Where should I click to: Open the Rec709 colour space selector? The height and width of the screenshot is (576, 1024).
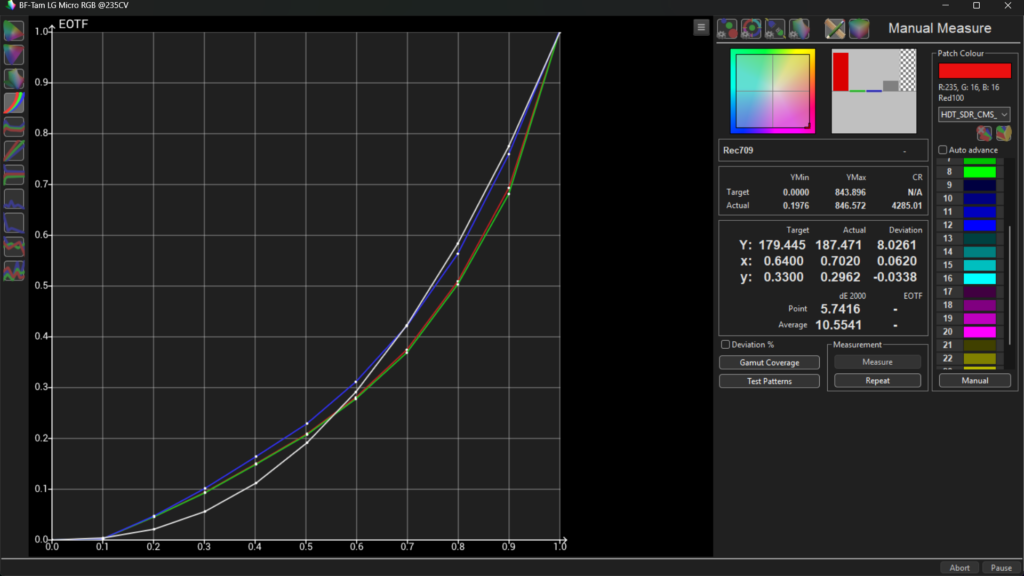823,150
